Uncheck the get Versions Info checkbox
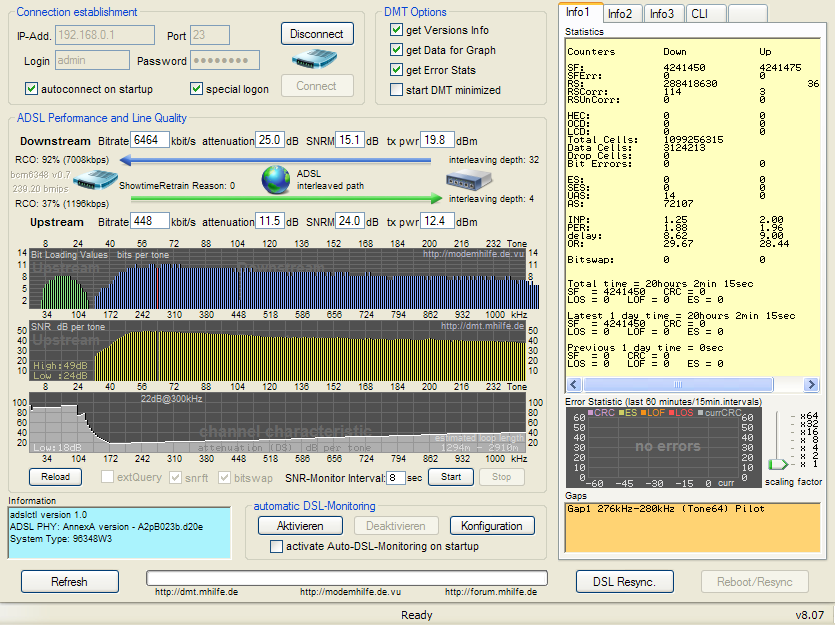Screen dimensions: 835x625 click(396, 30)
